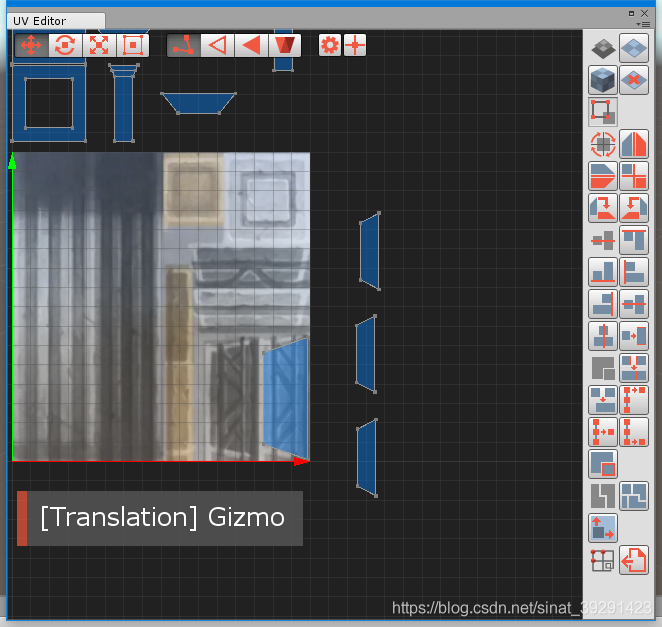Flip UVs vertically with the mirror icon
662x627 pixels.
tap(602, 176)
